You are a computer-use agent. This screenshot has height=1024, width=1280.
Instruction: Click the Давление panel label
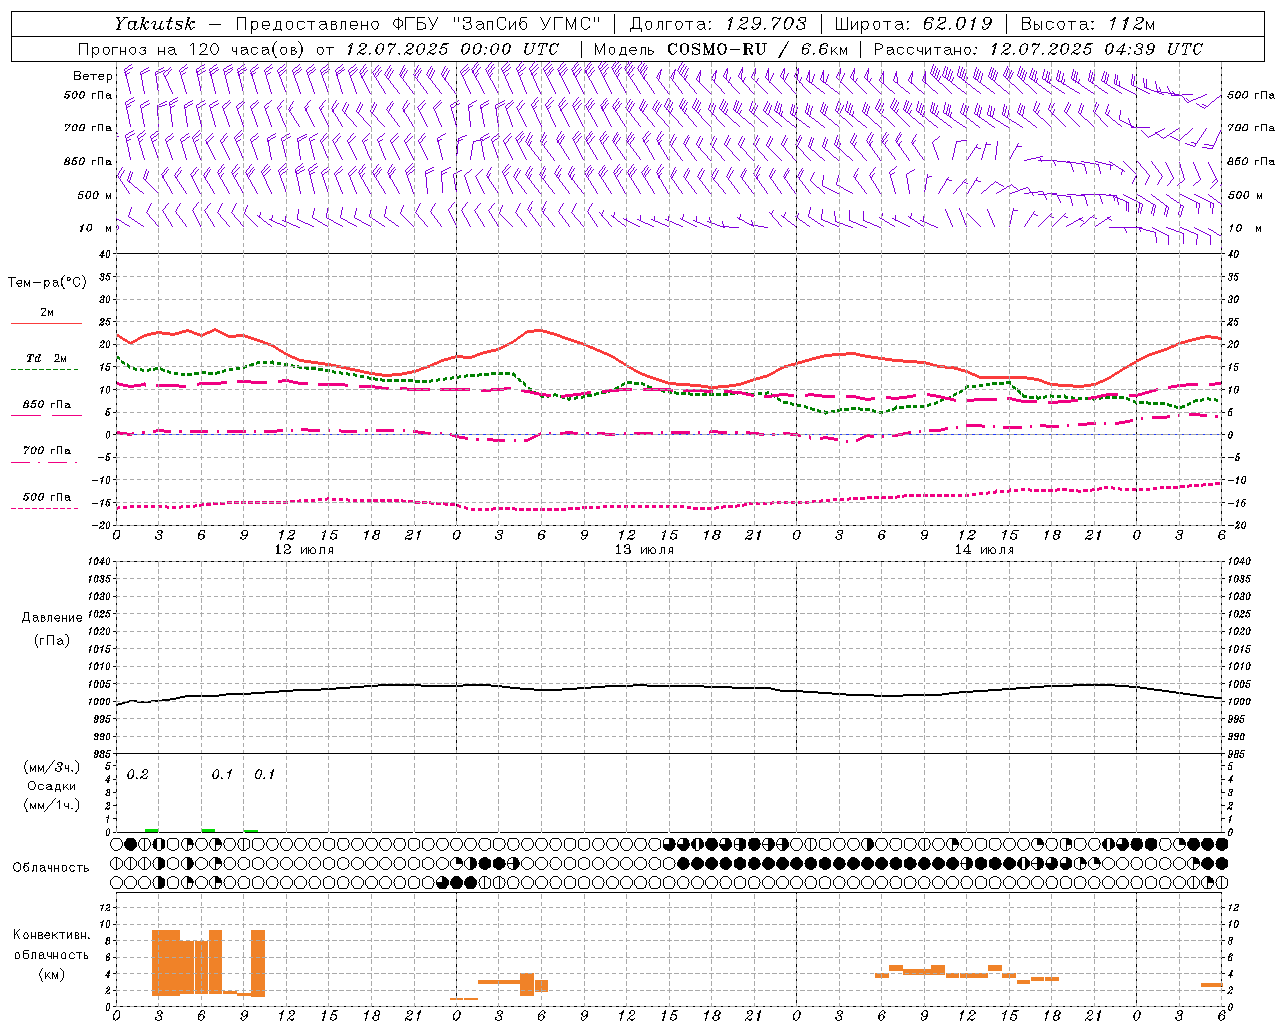pyautogui.click(x=52, y=618)
